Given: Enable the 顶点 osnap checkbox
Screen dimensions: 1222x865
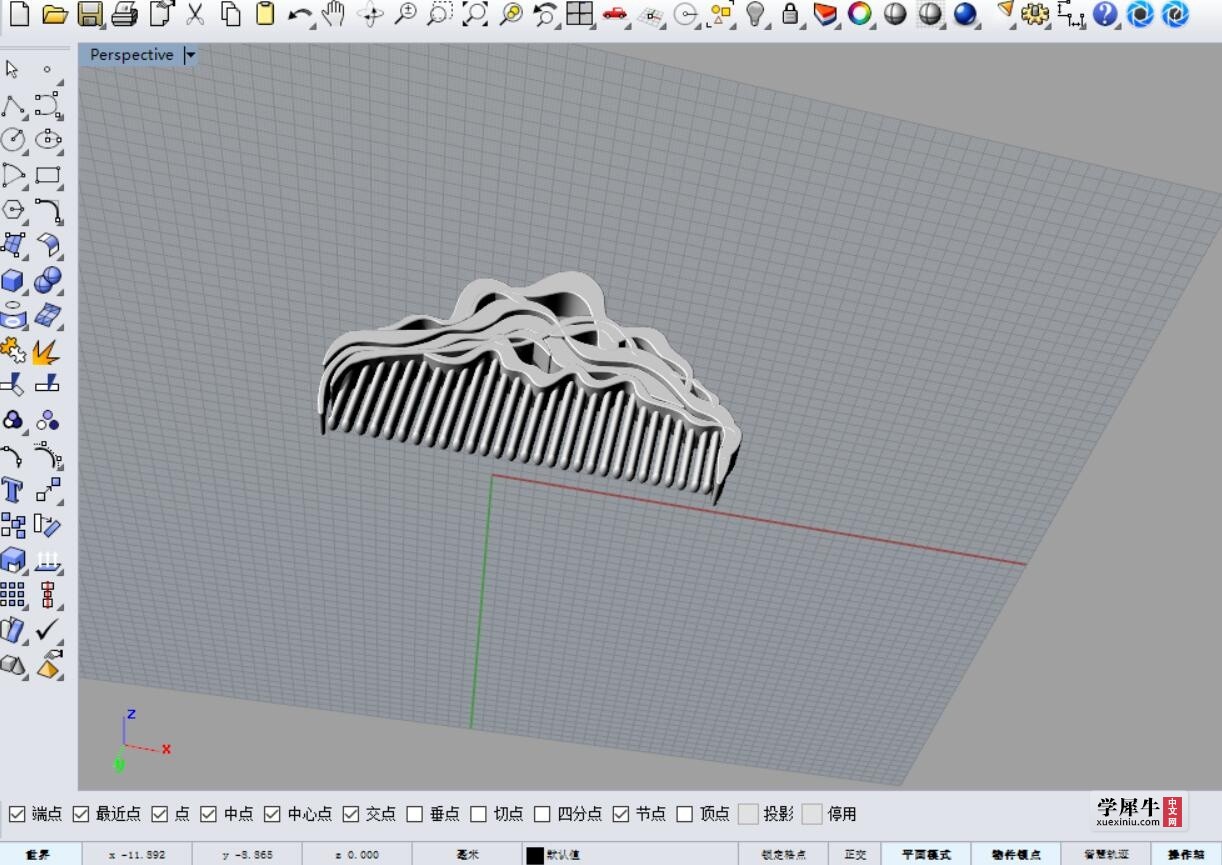Looking at the screenshot, I should click(x=685, y=814).
